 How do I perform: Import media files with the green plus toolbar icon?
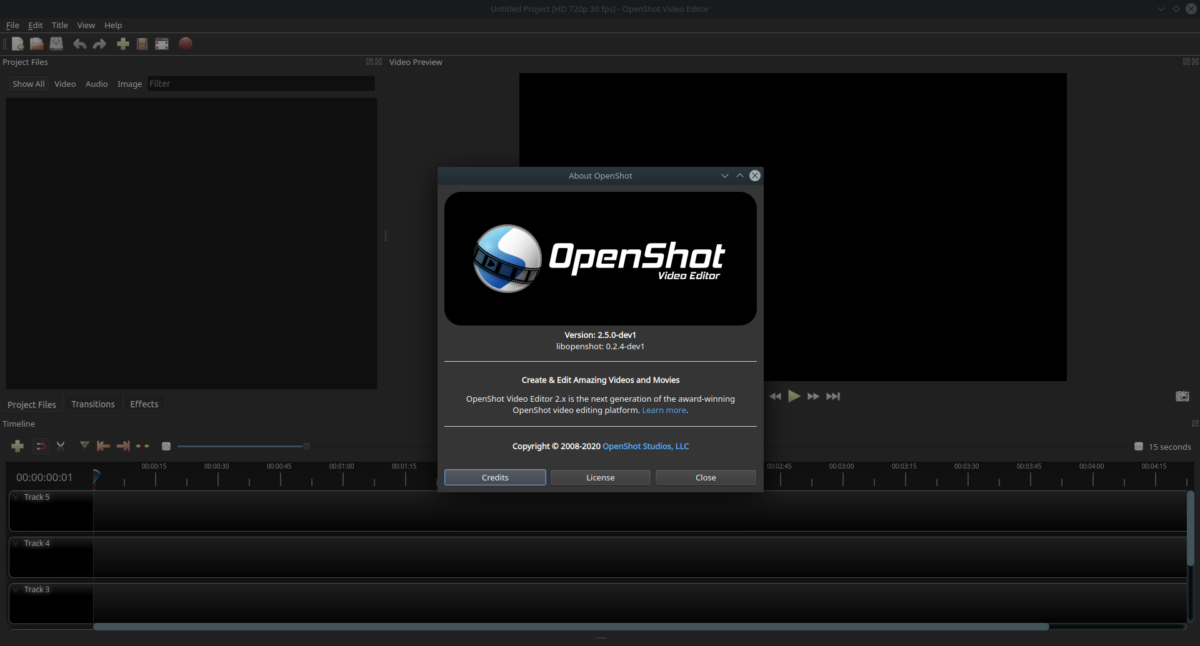click(121, 43)
